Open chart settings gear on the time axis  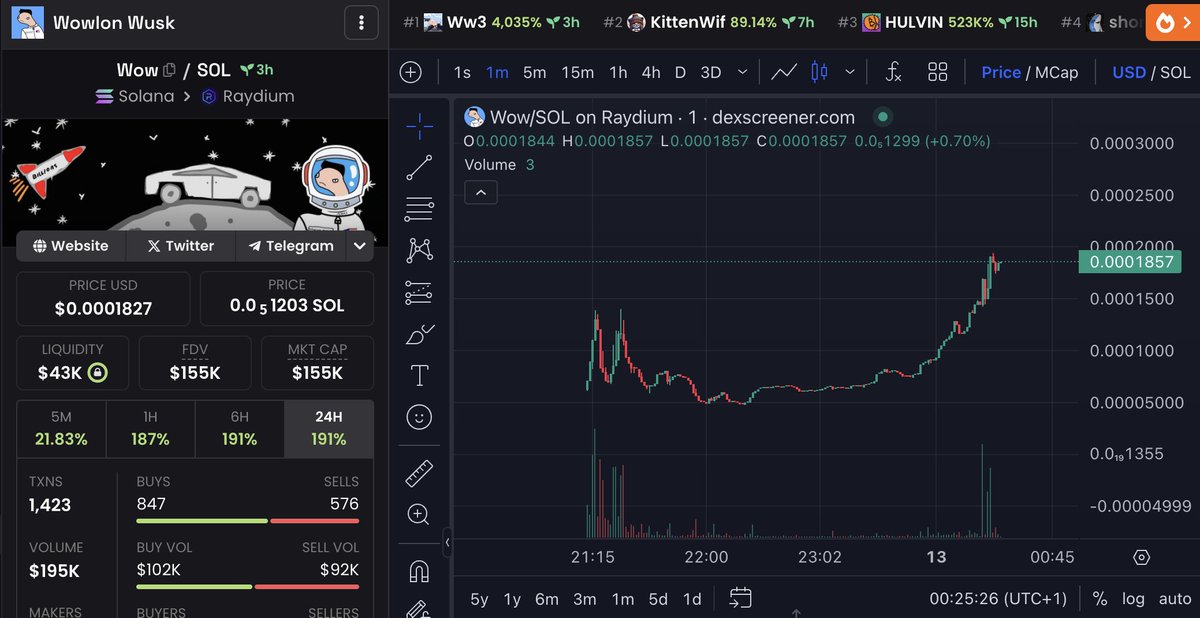[x=1143, y=557]
